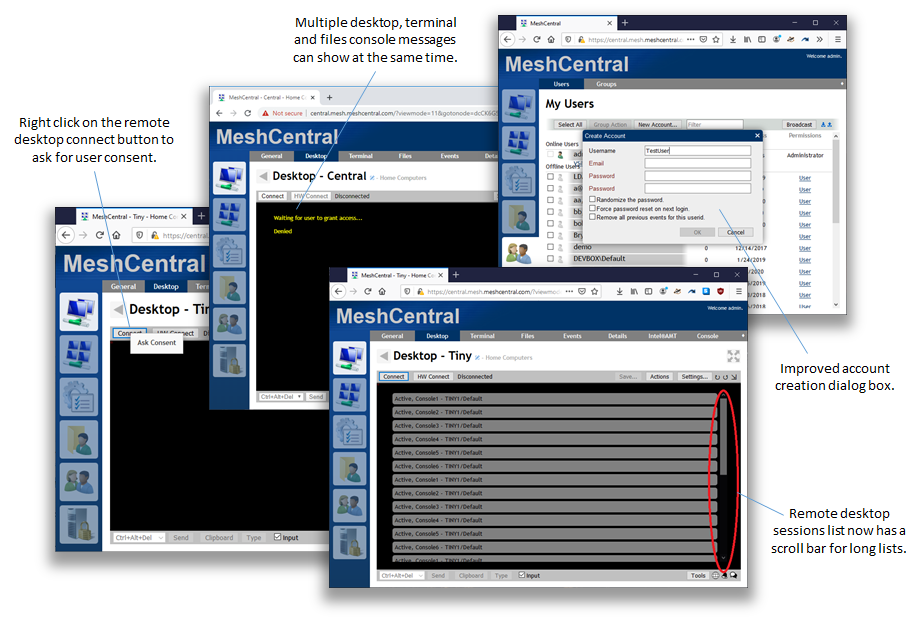Click Email field in Create Account dialog
921x621 pixels.
pyautogui.click(x=697, y=163)
